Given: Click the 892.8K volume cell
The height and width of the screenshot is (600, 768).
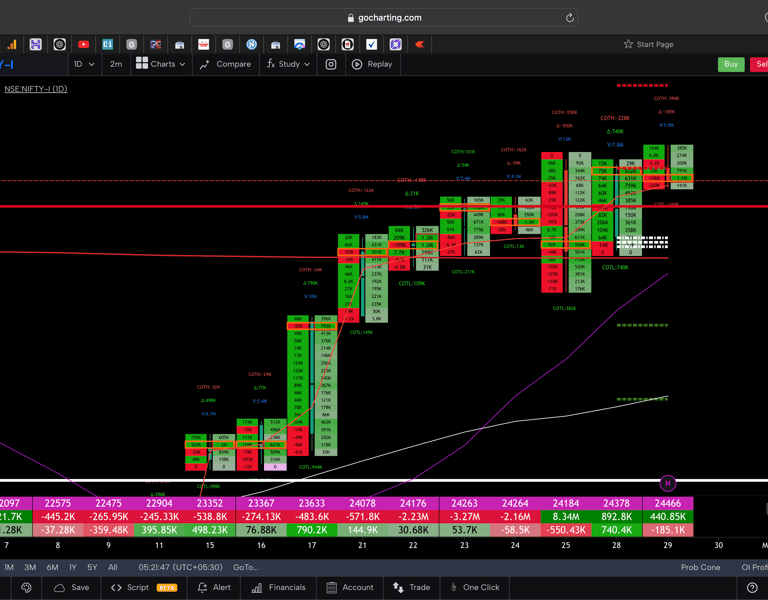Looking at the screenshot, I should click(x=617, y=516).
